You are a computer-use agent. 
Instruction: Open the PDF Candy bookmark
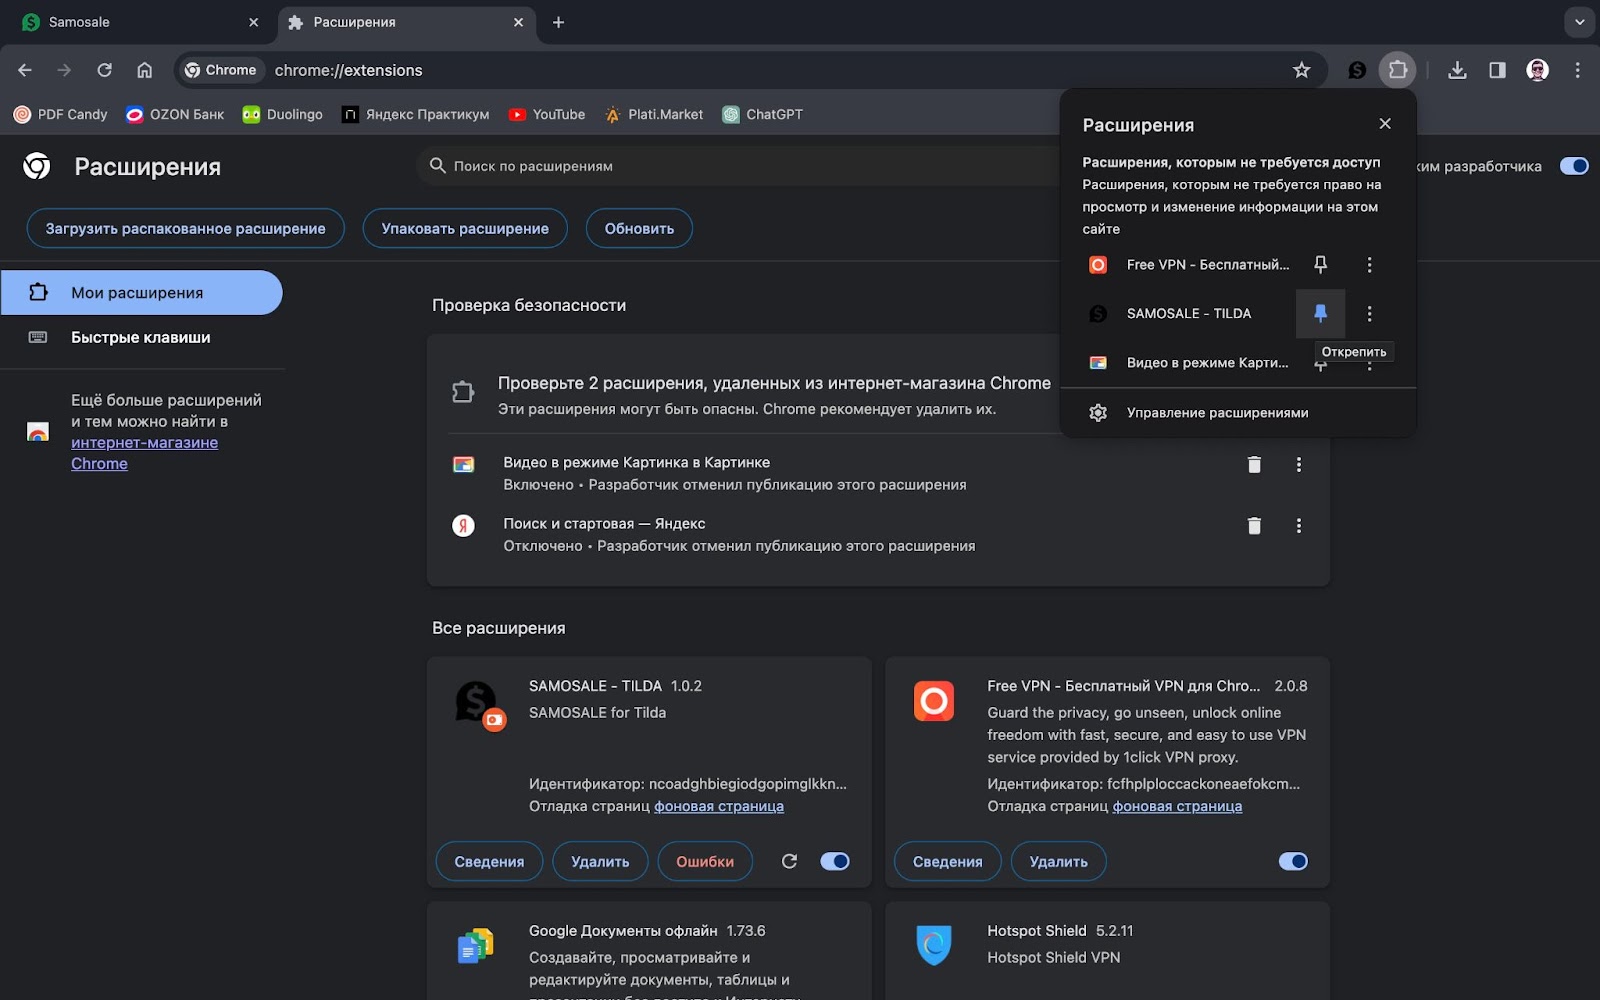point(60,114)
